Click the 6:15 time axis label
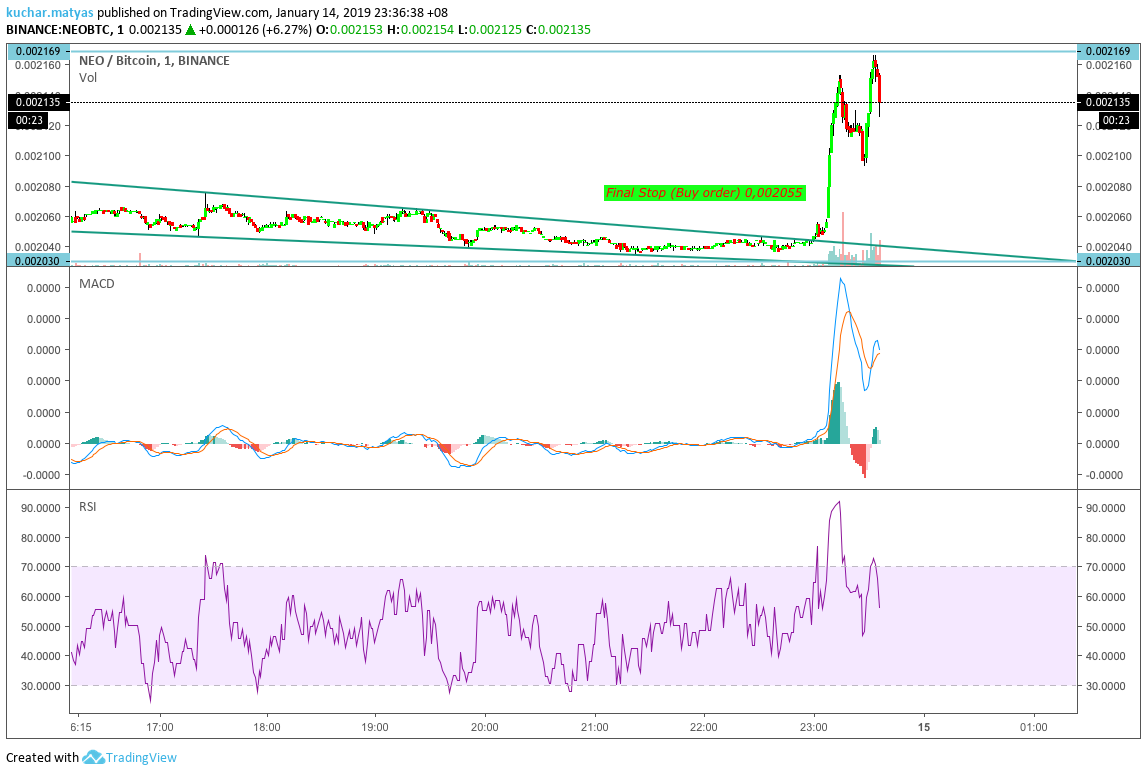 coord(80,727)
